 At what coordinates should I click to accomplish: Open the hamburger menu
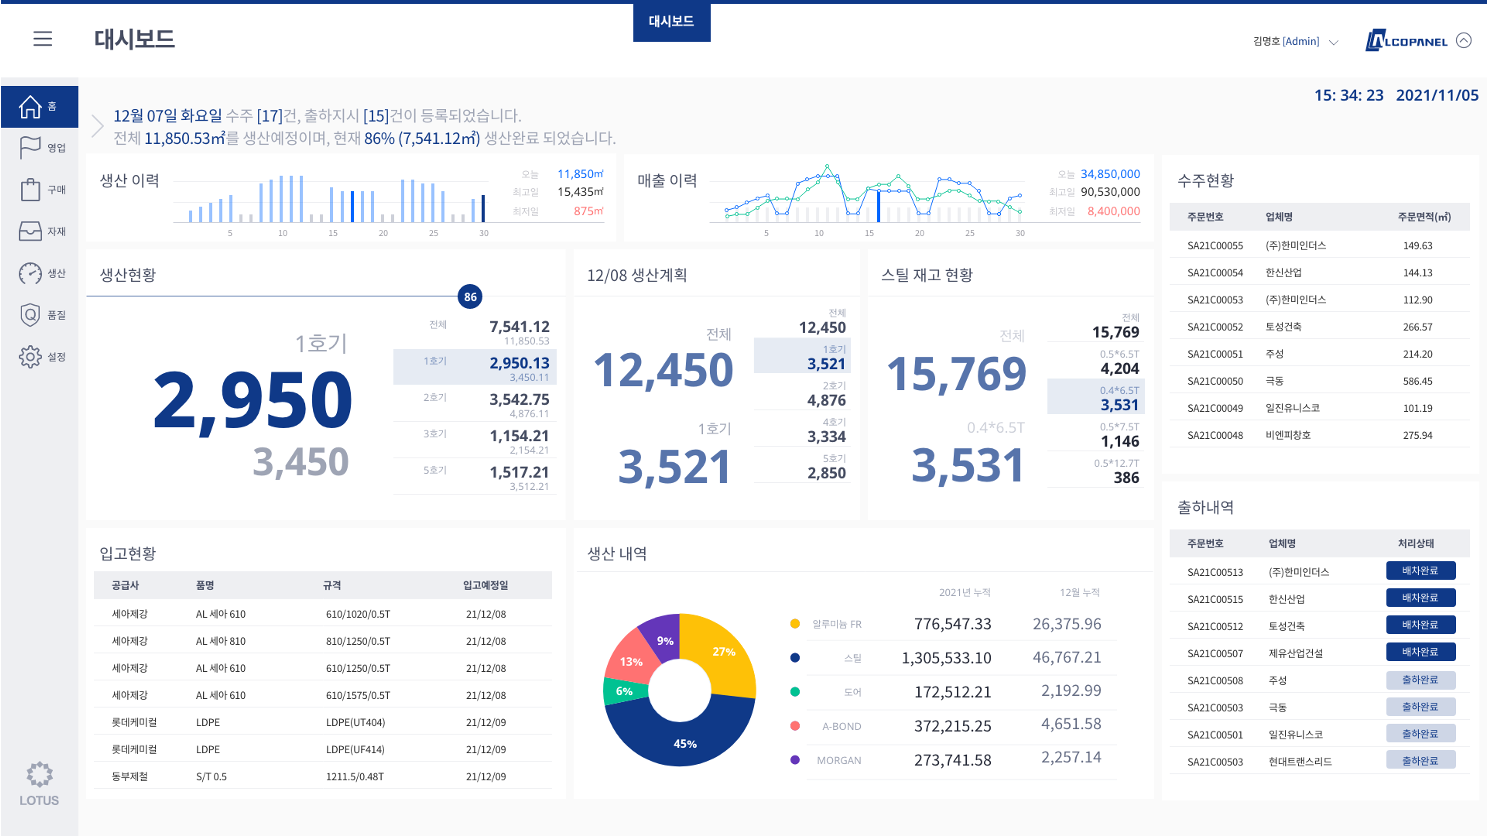42,39
